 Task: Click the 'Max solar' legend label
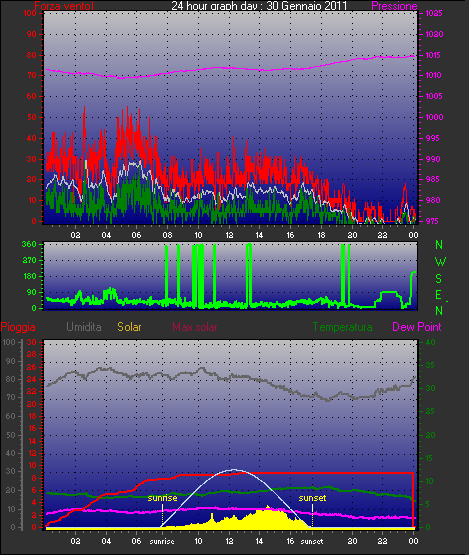195,327
